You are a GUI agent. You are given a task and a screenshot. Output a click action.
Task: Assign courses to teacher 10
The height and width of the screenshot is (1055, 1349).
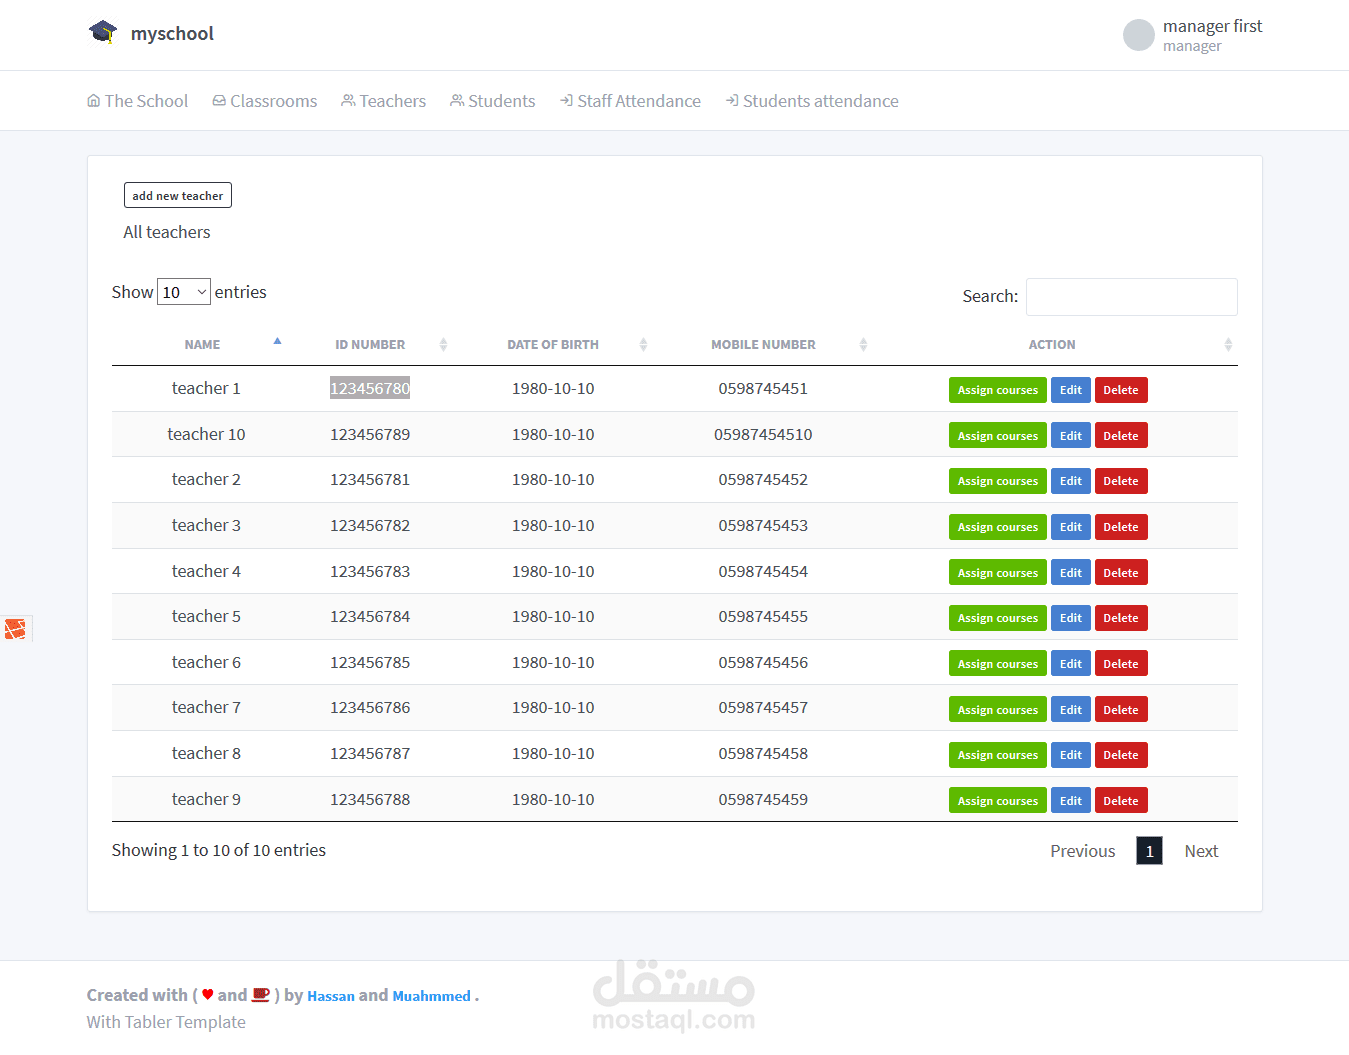(998, 435)
